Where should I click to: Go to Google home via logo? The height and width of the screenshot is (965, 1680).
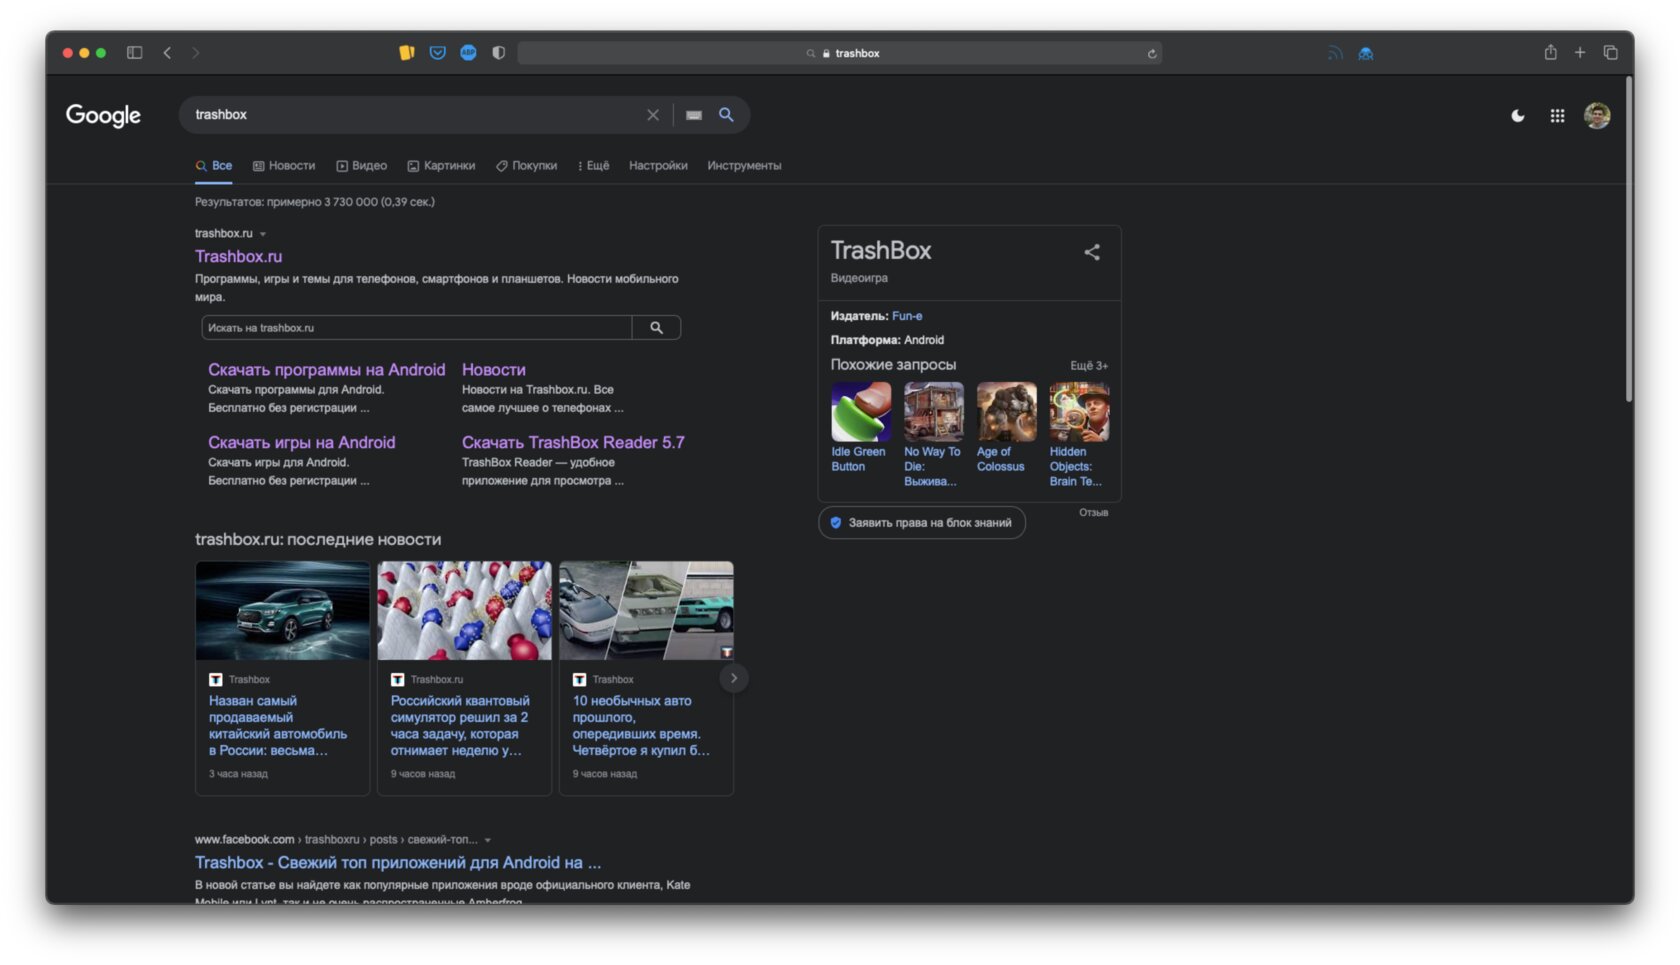[x=103, y=116]
